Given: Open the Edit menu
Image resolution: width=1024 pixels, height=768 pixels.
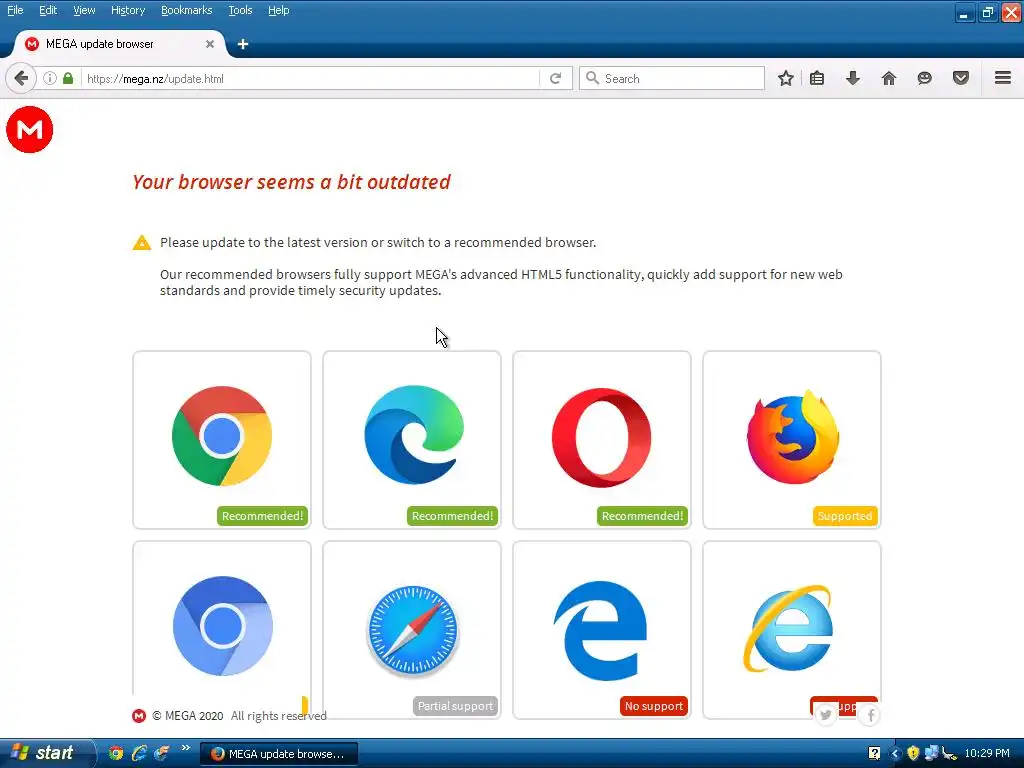Looking at the screenshot, I should click(48, 10).
